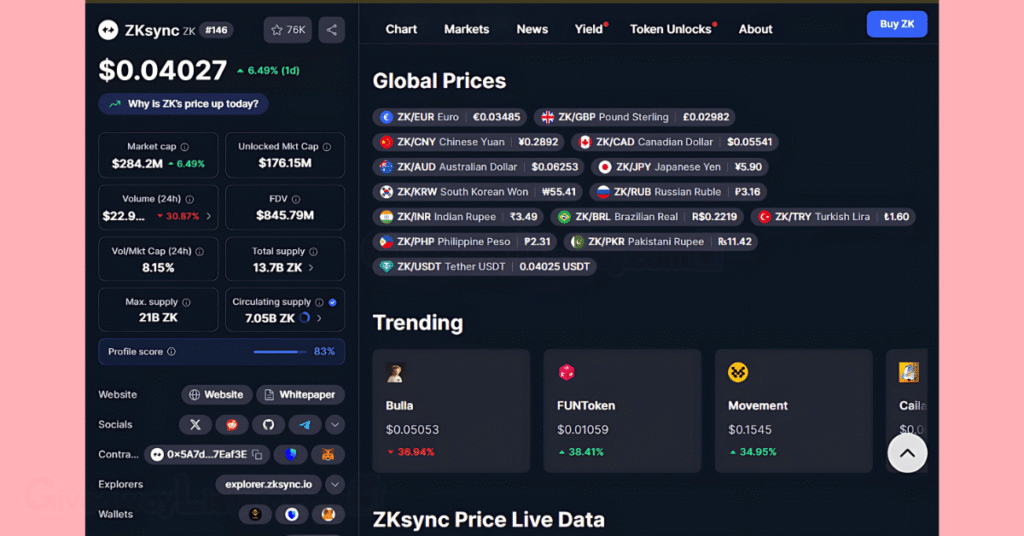Select the ZK/BRL Brazilian Real chip
This screenshot has width=1024, height=536.
coord(647,217)
